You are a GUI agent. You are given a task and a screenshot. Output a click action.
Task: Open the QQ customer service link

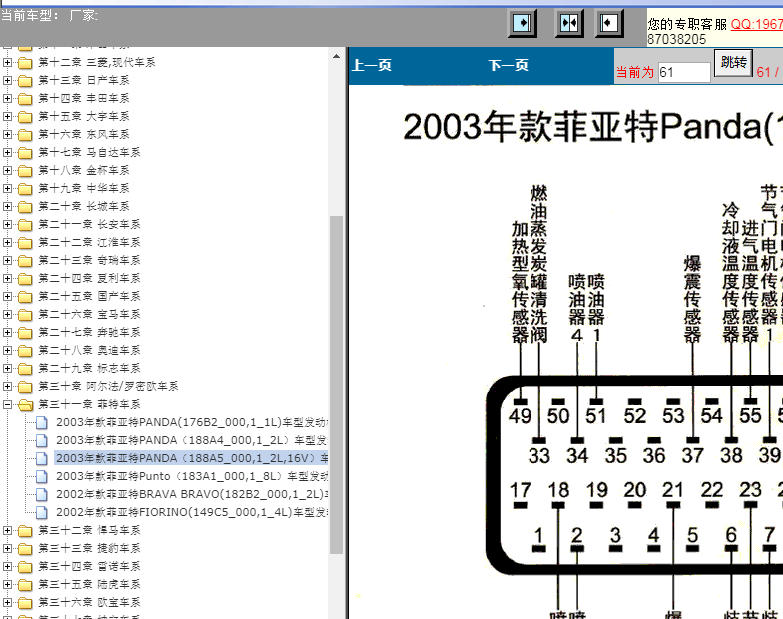757,24
